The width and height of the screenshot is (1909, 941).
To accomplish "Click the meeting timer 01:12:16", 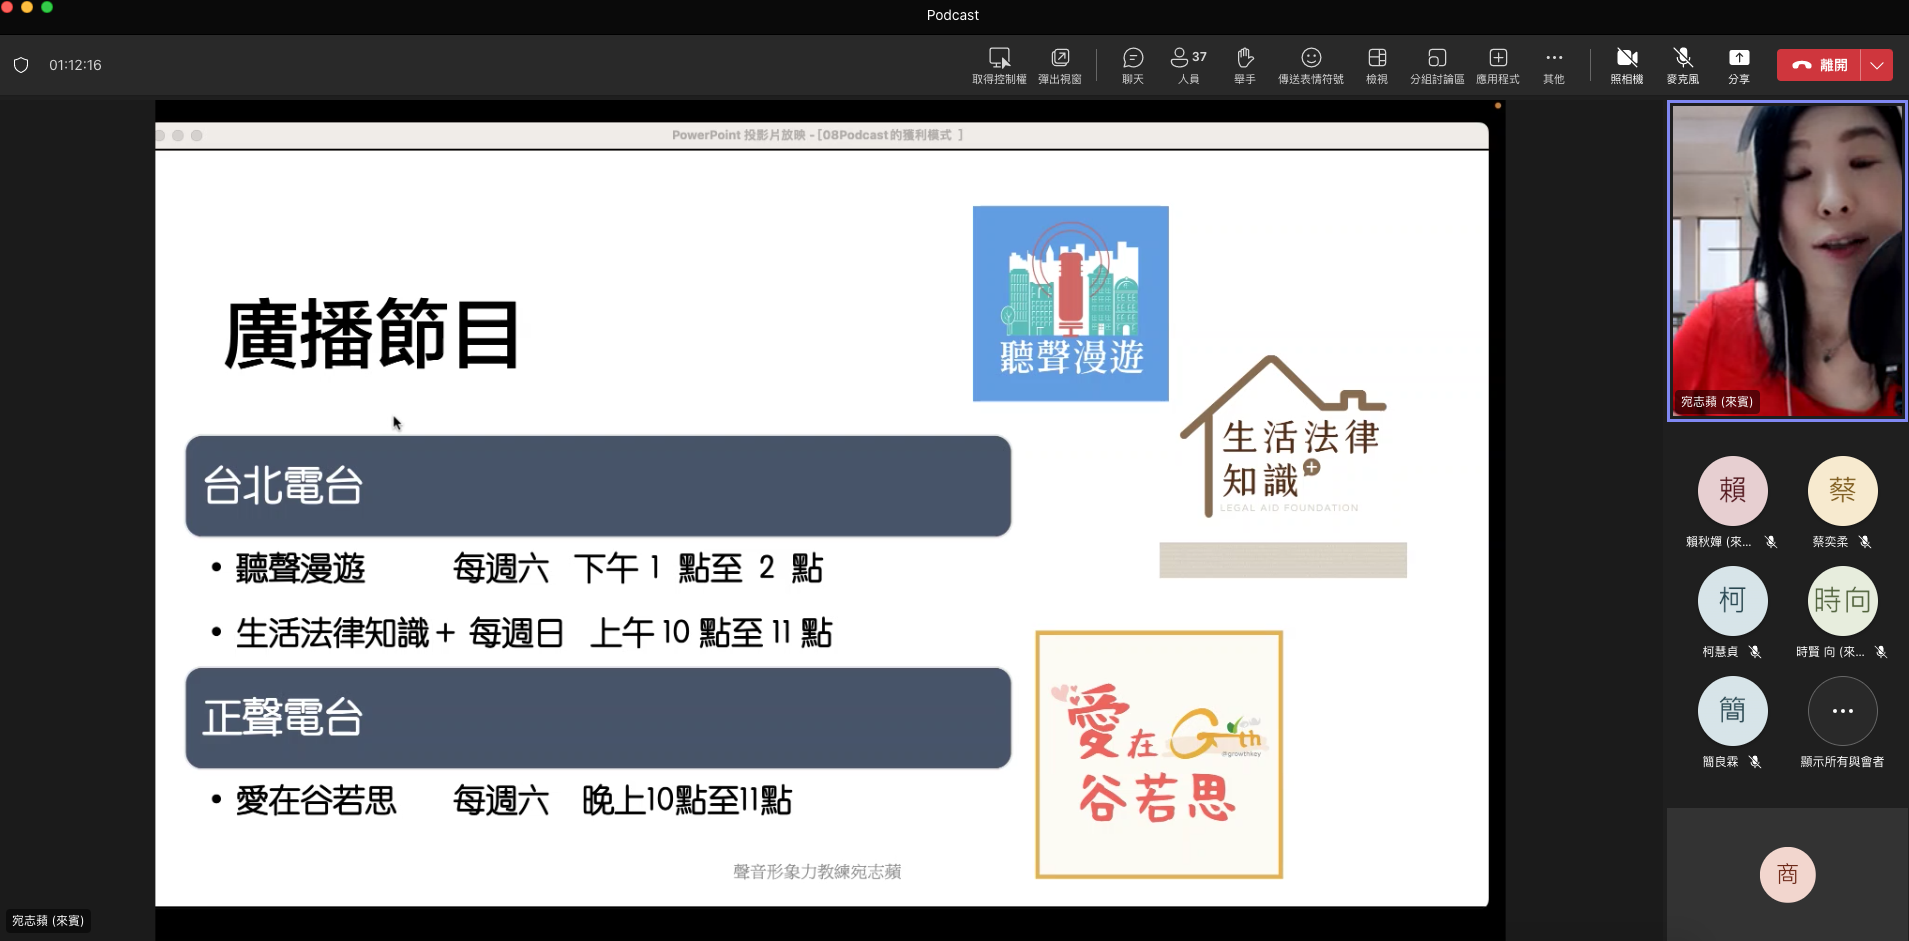I will tap(75, 65).
